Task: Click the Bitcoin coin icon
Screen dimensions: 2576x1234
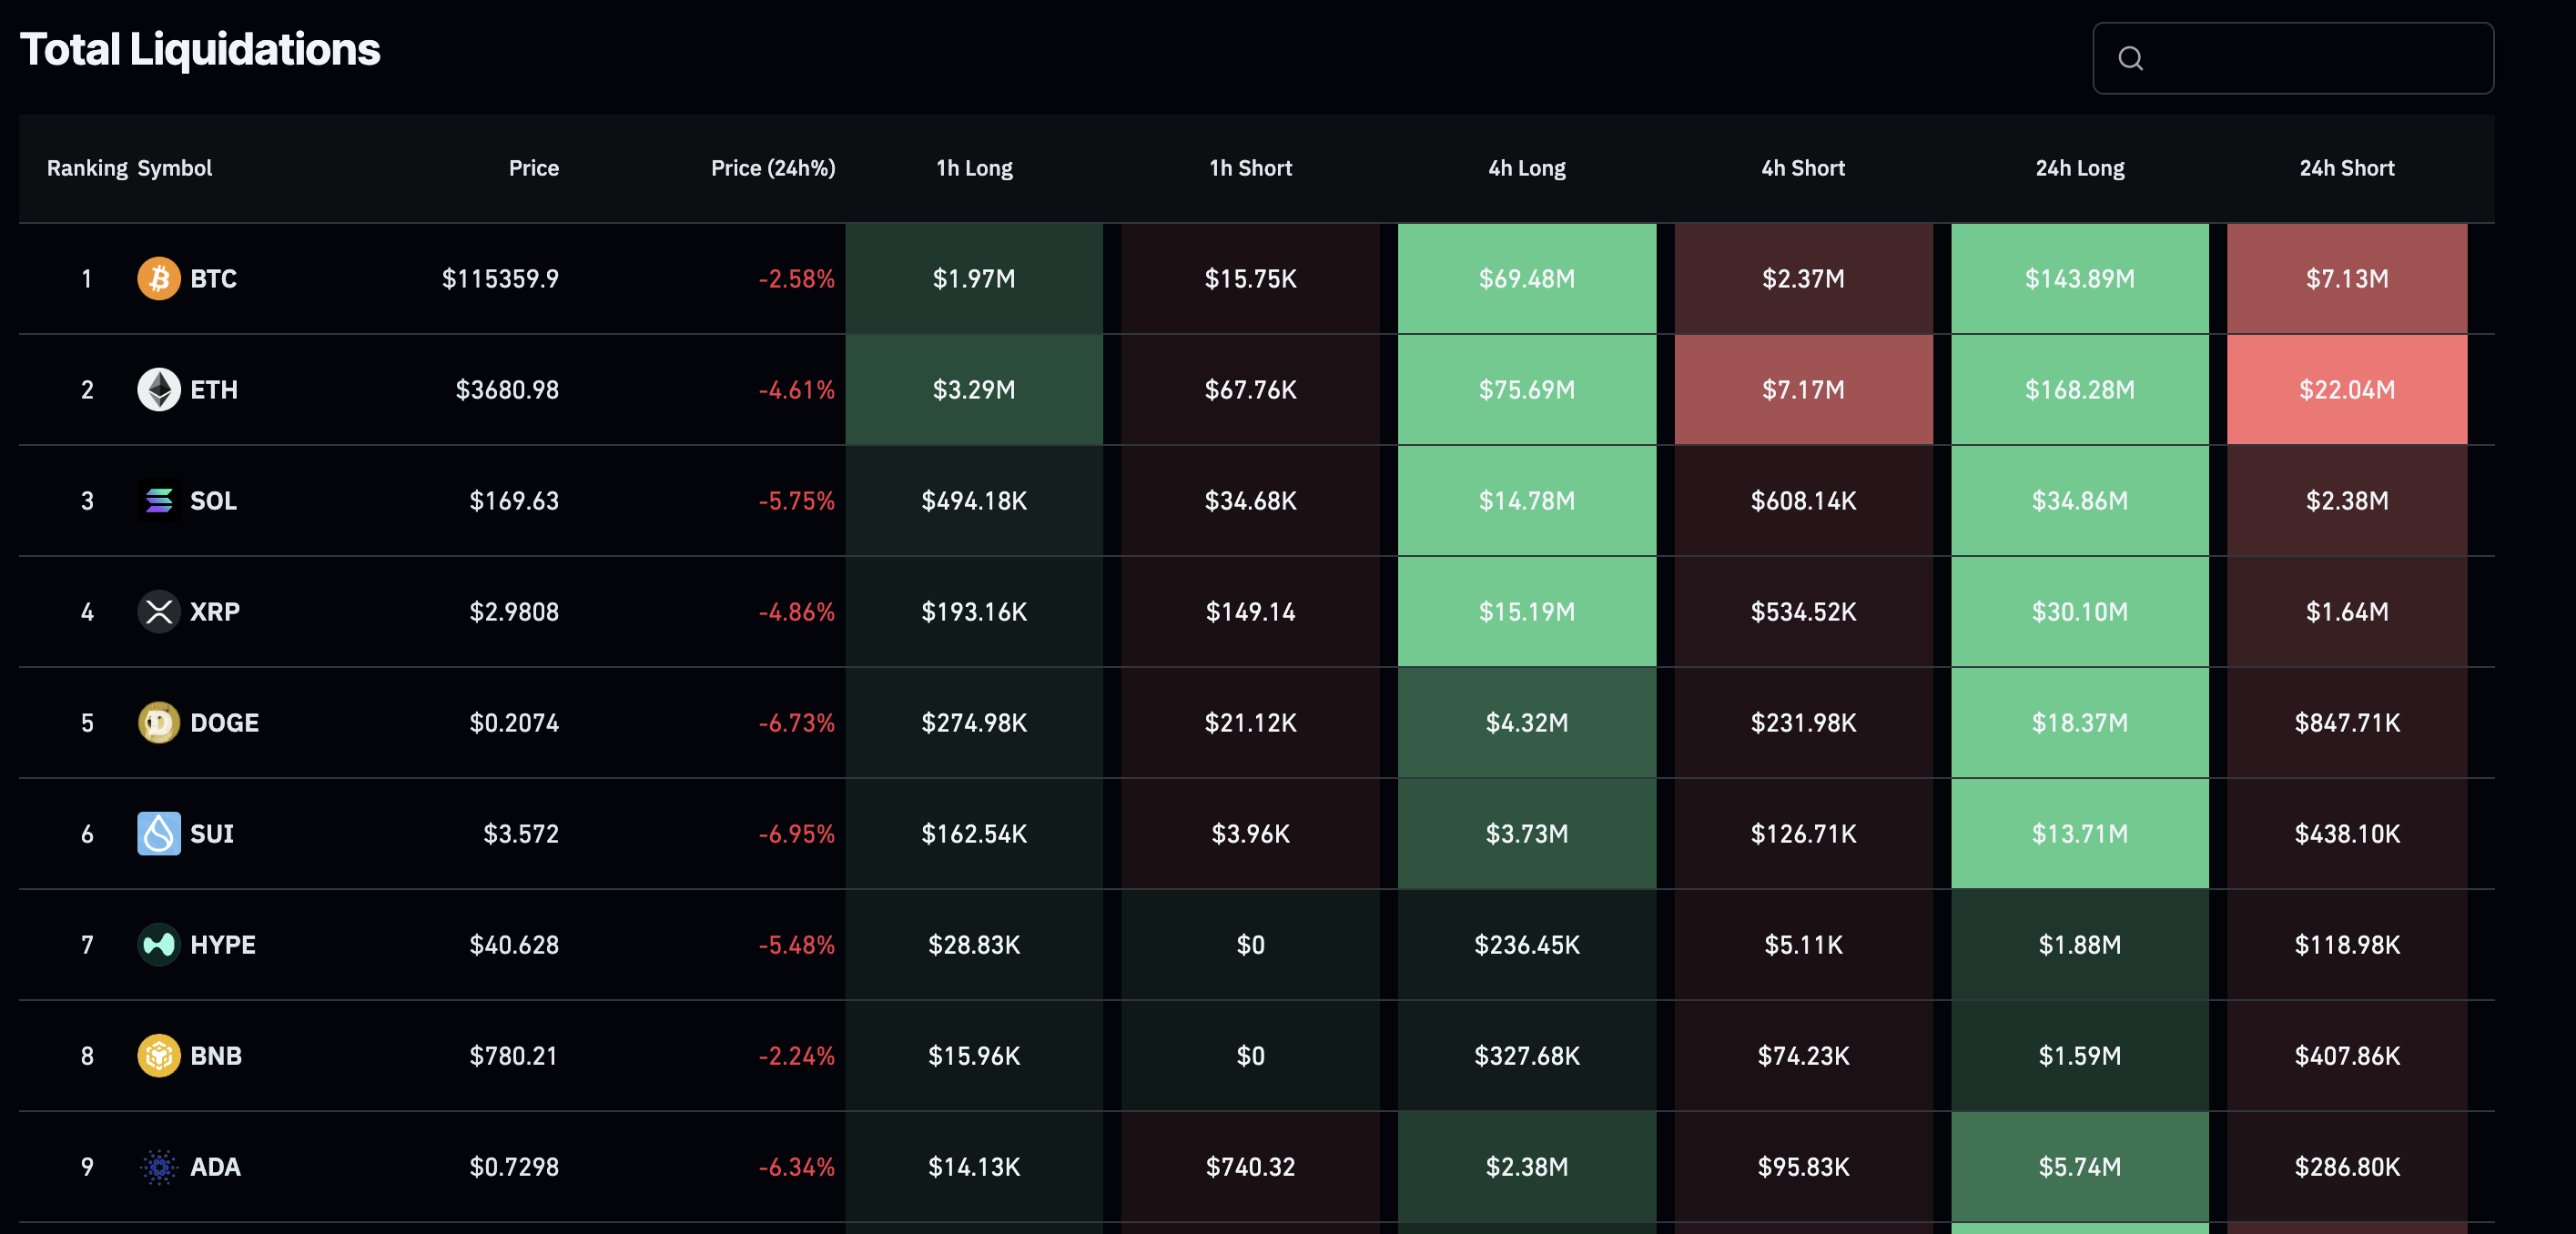Action: coord(158,278)
